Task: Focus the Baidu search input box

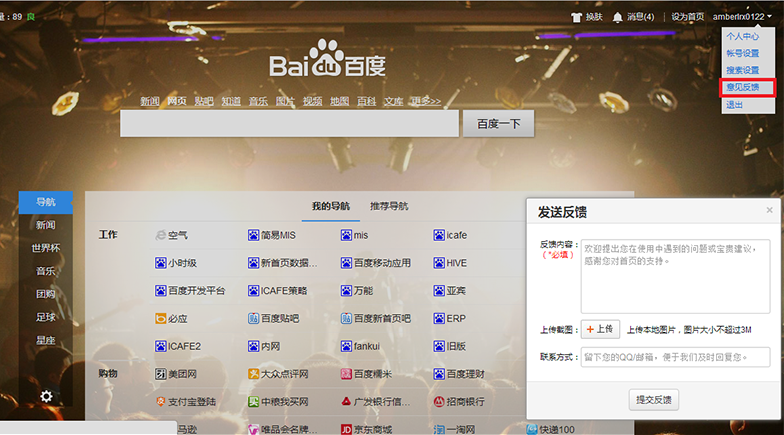Action: tap(290, 124)
